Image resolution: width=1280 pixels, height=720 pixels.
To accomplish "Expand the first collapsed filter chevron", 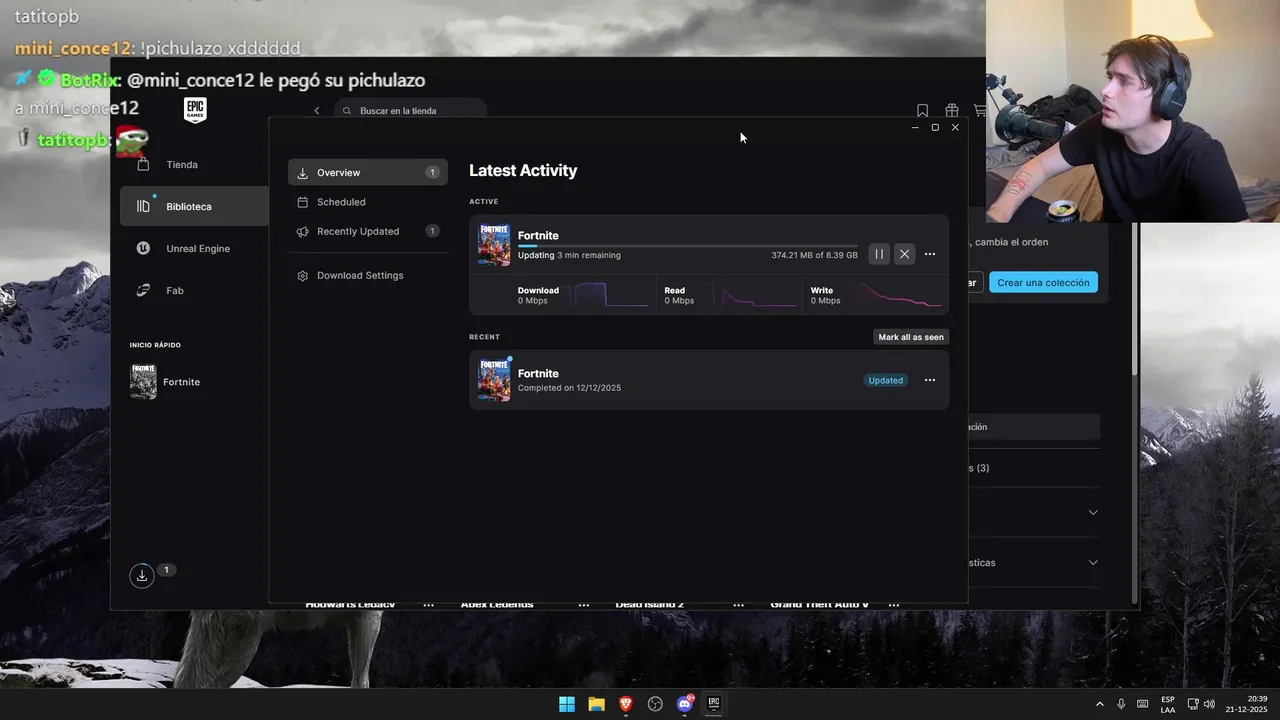I will tap(1093, 512).
